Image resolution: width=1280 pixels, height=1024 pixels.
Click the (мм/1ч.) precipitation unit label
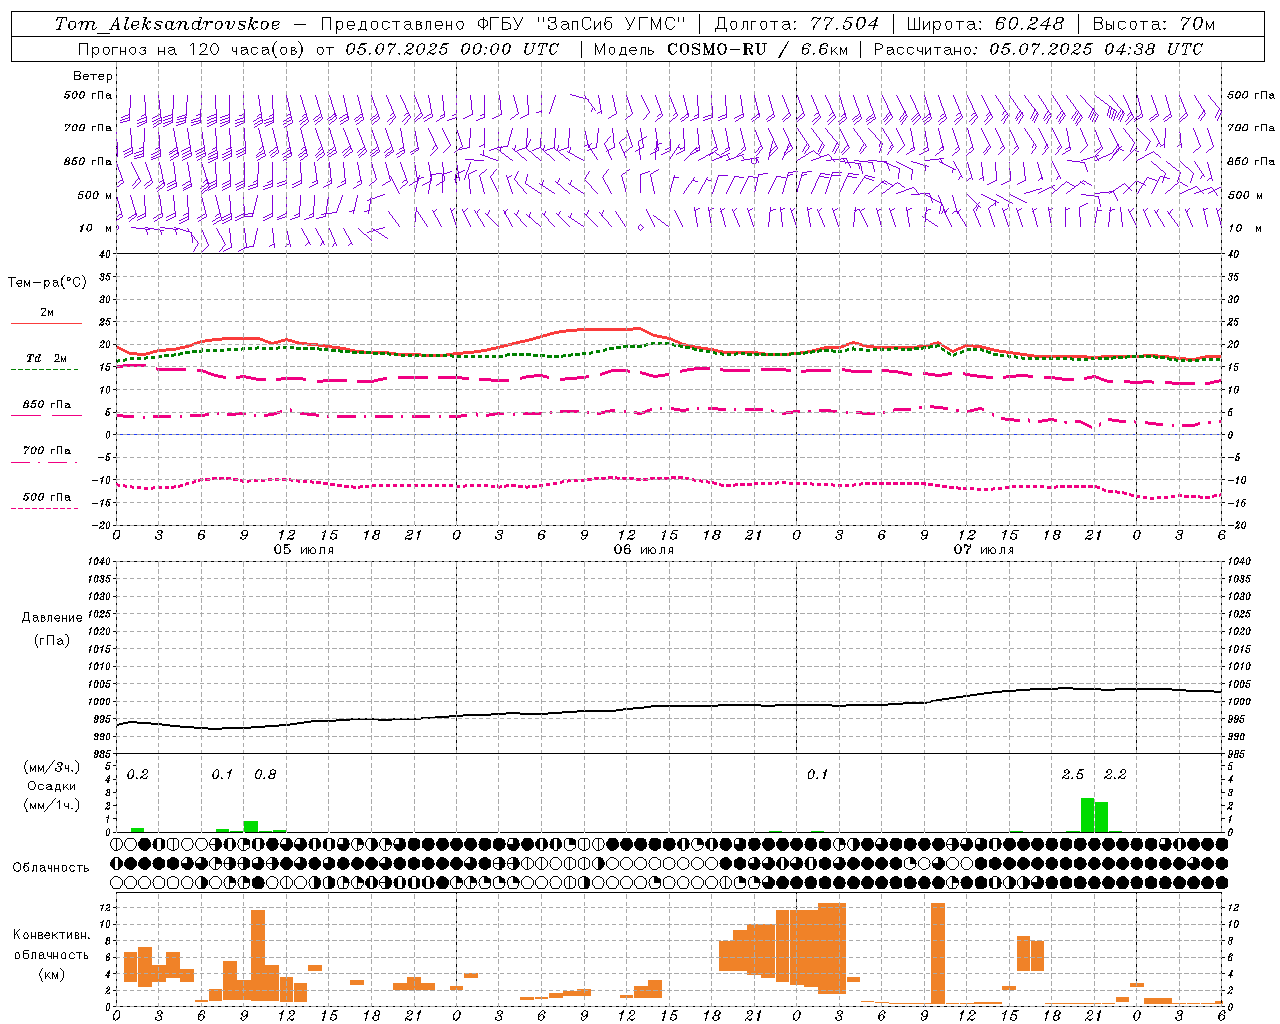click(51, 805)
